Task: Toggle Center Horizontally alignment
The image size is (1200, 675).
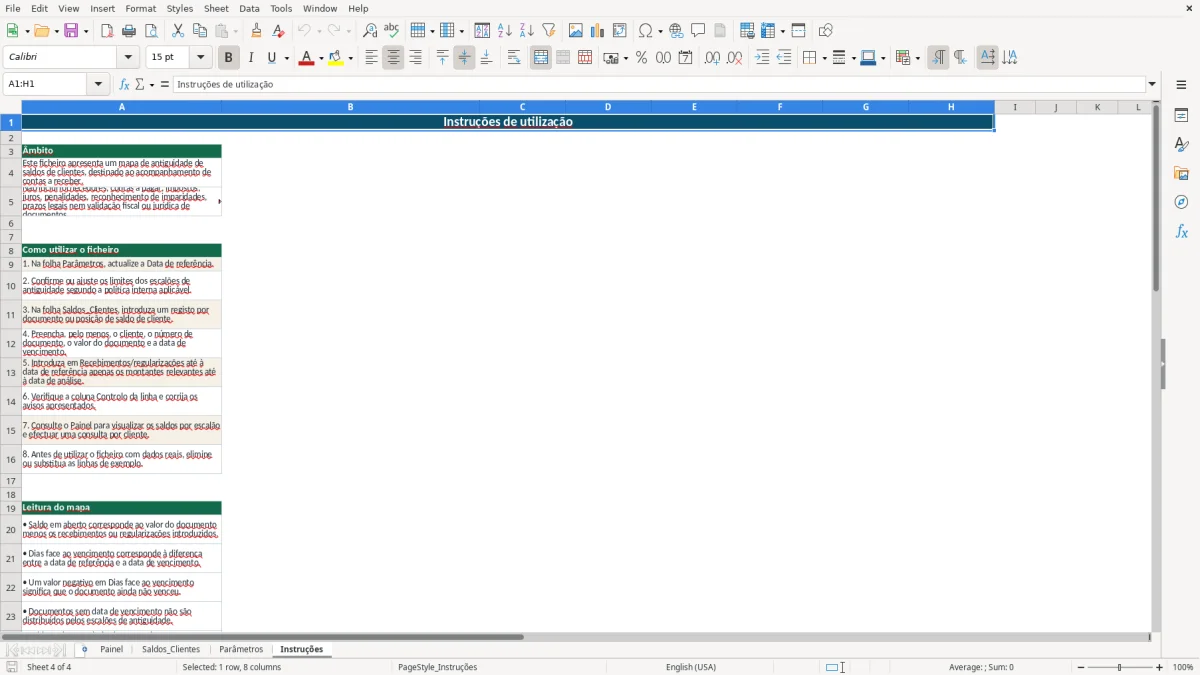Action: coord(393,58)
